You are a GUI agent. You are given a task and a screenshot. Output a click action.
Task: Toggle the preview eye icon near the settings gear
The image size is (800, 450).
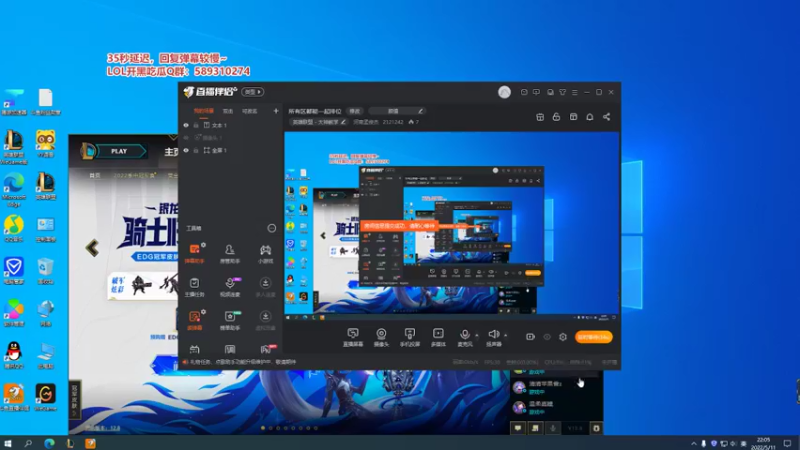[546, 337]
